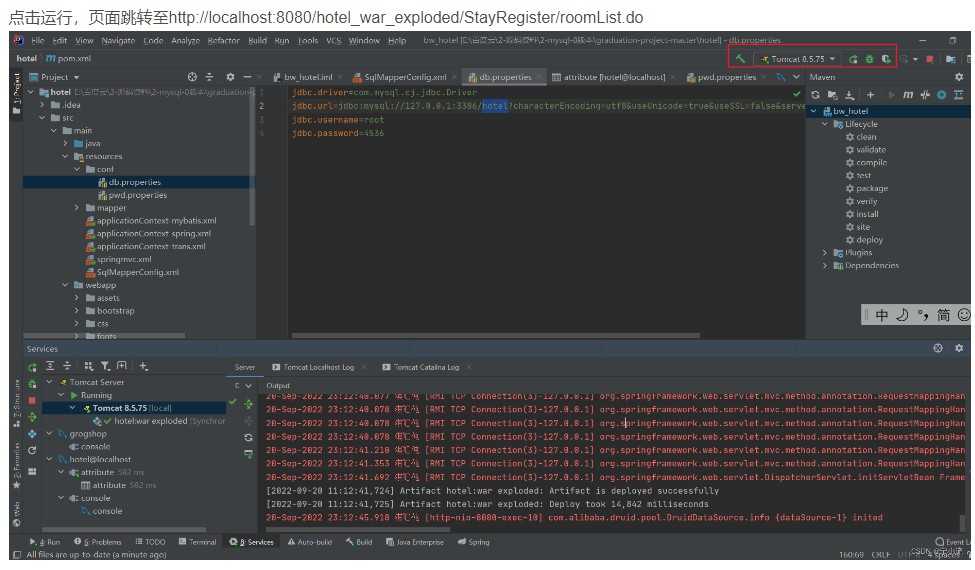Open the VCS menu
This screenshot has width=975, height=570.
point(334,41)
